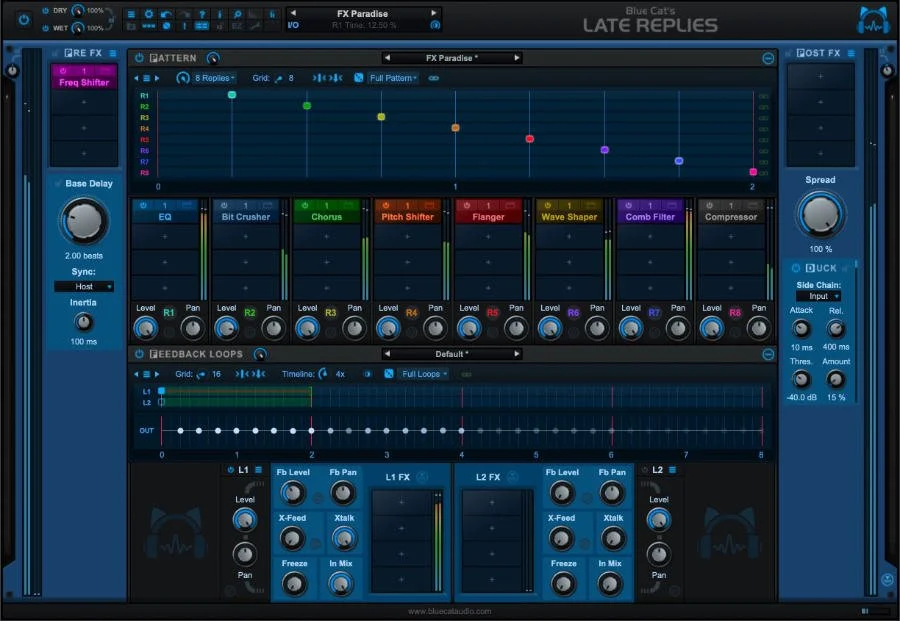Open the Side Chain Input dropdown
Screen dimensions: 900x621
tap(818, 296)
